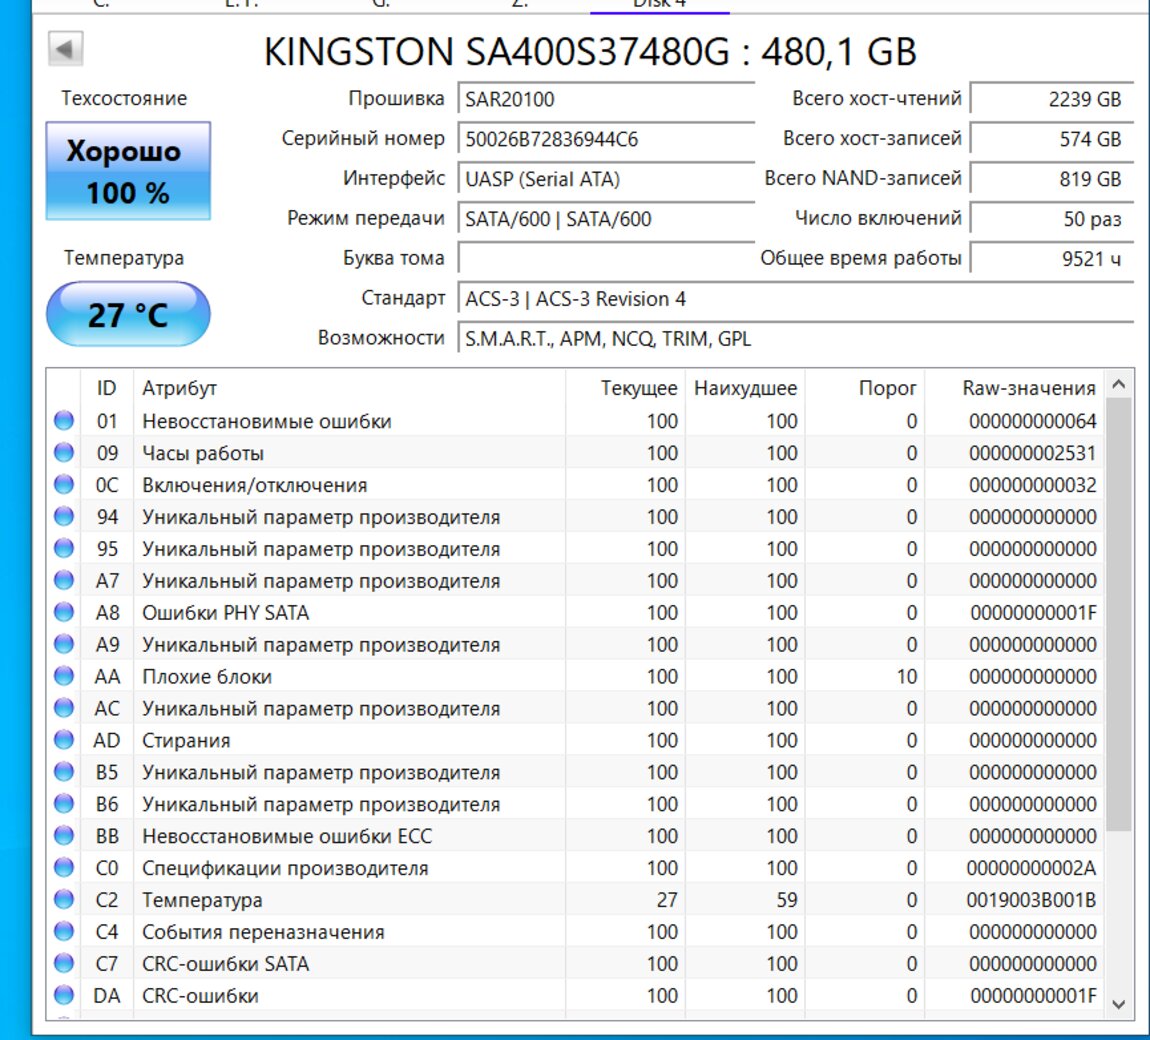The image size is (1150, 1040).
Task: Click the scrollbar up arrow in attribute list
Action: point(1119,384)
